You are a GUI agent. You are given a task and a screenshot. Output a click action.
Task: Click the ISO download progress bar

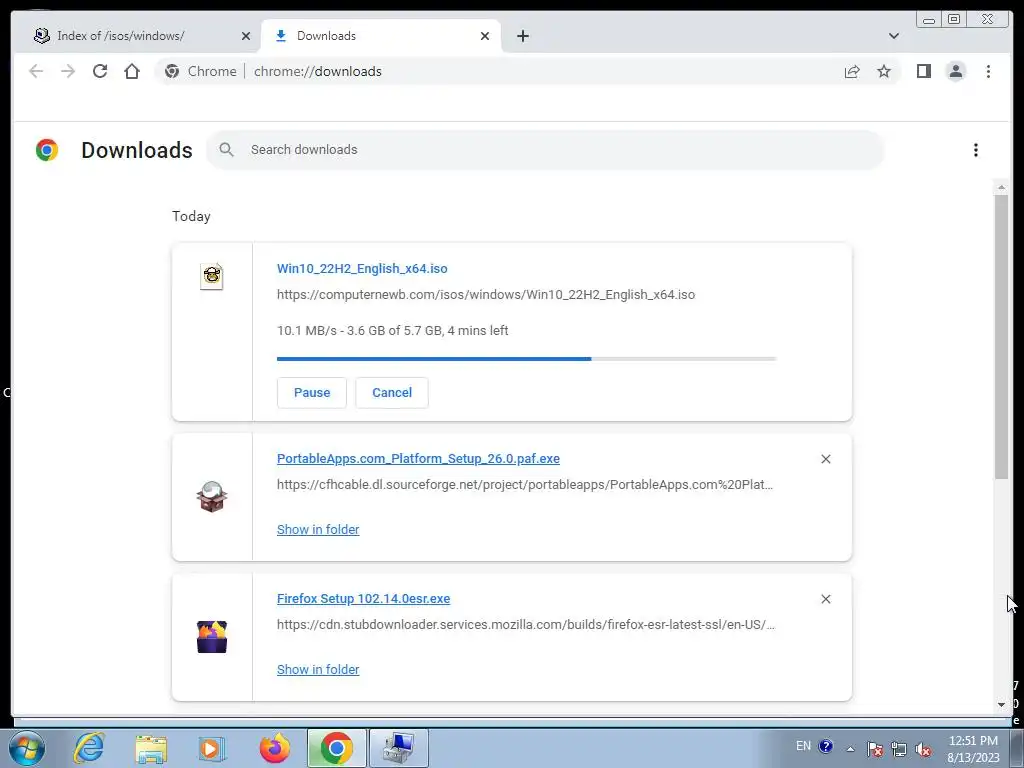point(526,359)
